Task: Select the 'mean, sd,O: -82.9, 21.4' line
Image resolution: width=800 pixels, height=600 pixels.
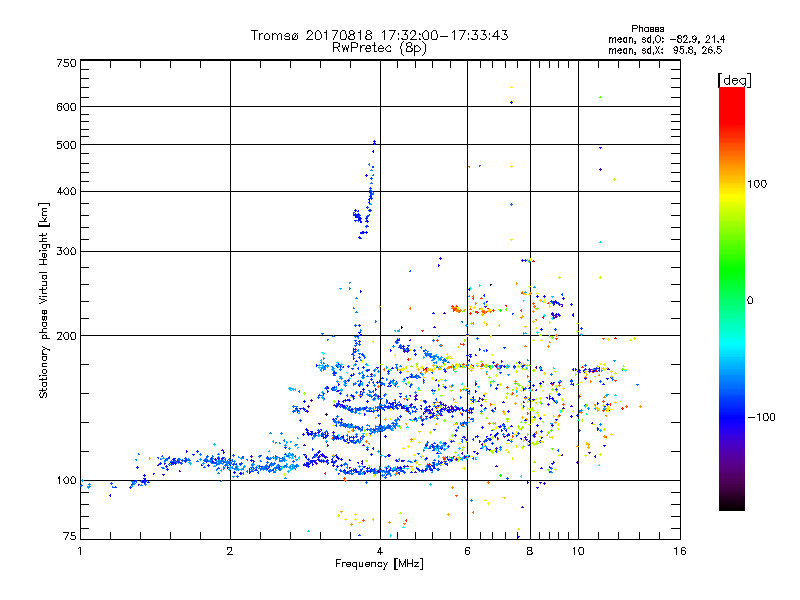Action: (666, 40)
